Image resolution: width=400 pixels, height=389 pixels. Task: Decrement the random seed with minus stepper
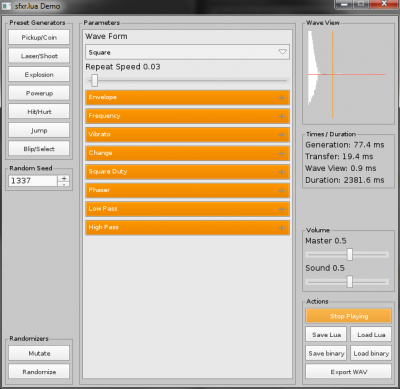point(64,184)
